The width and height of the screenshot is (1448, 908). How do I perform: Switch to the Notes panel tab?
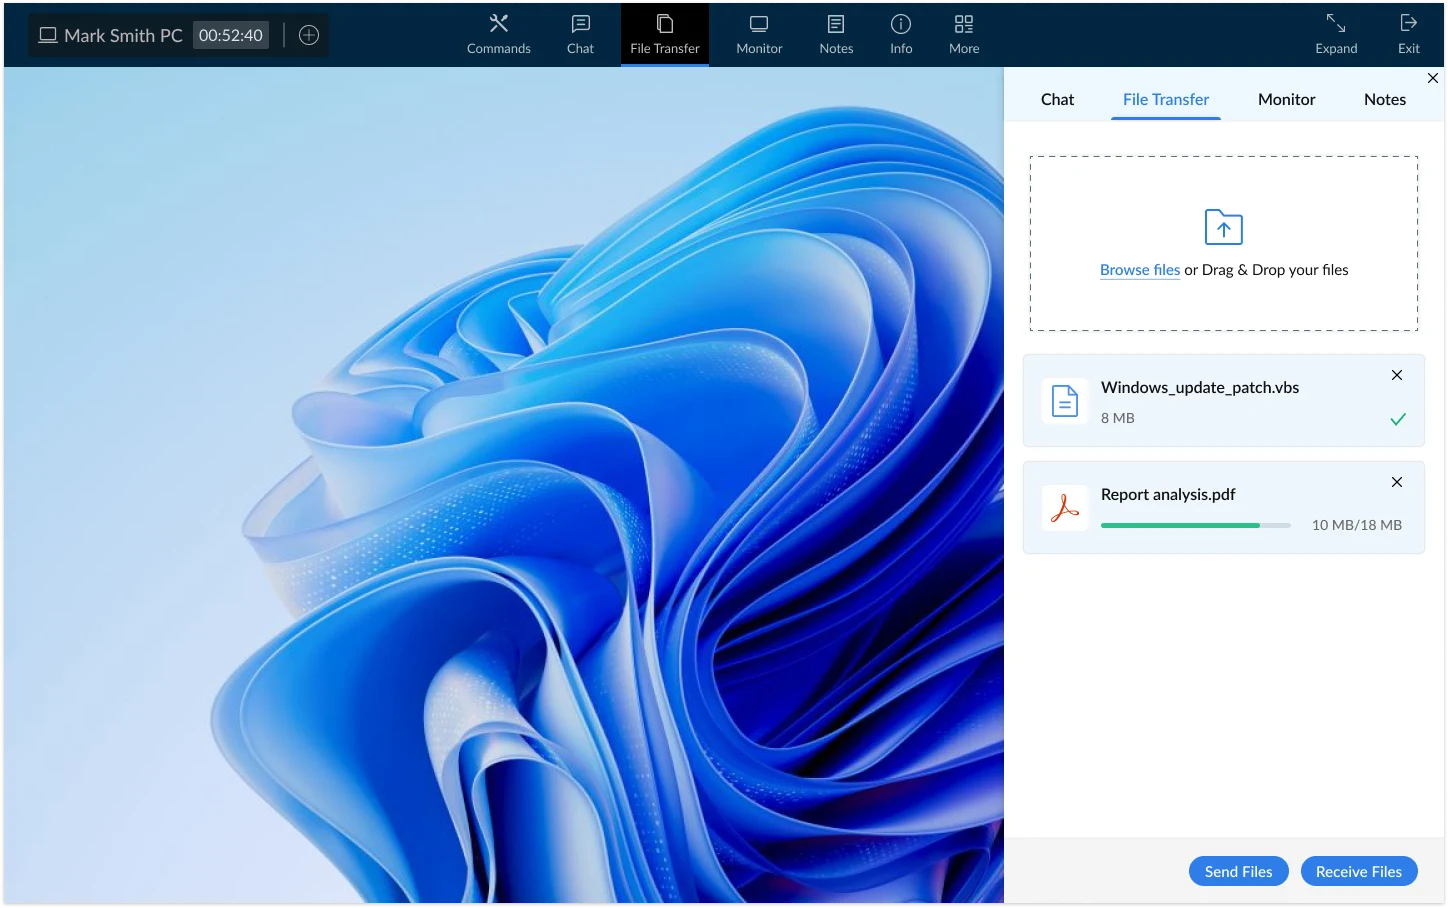click(x=1384, y=99)
